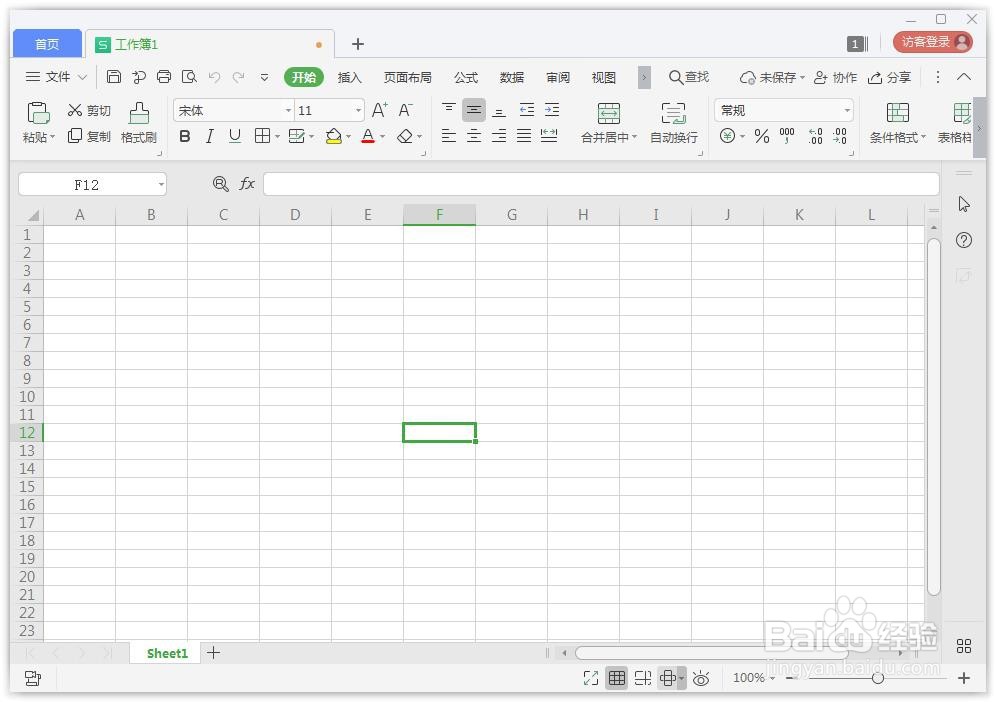This screenshot has width=996, height=702.
Task: Click 访客登录 login button
Action: tap(932, 42)
